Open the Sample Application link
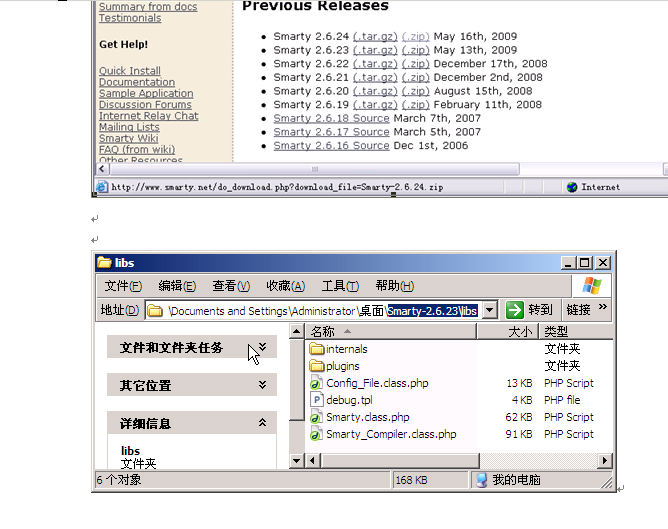This screenshot has width=668, height=529. point(146,93)
